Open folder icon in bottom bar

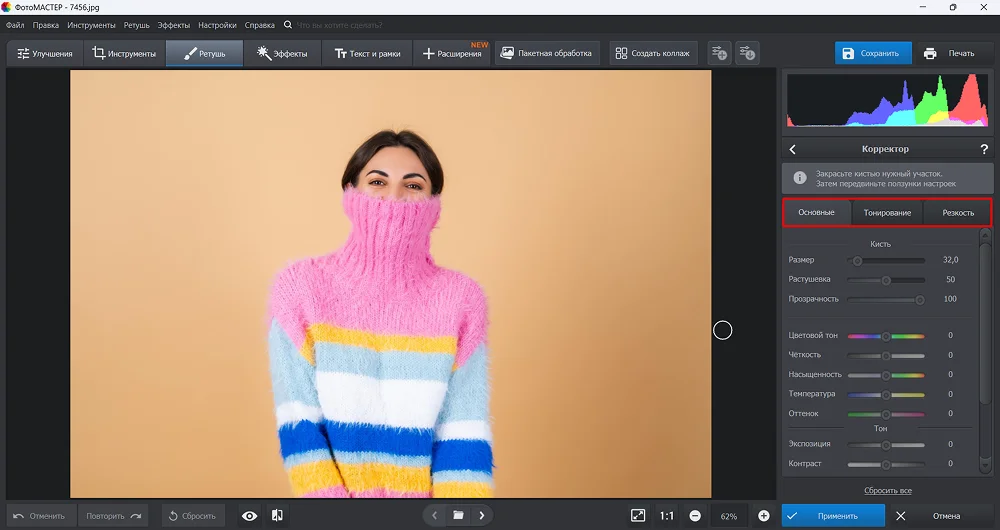[x=458, y=515]
